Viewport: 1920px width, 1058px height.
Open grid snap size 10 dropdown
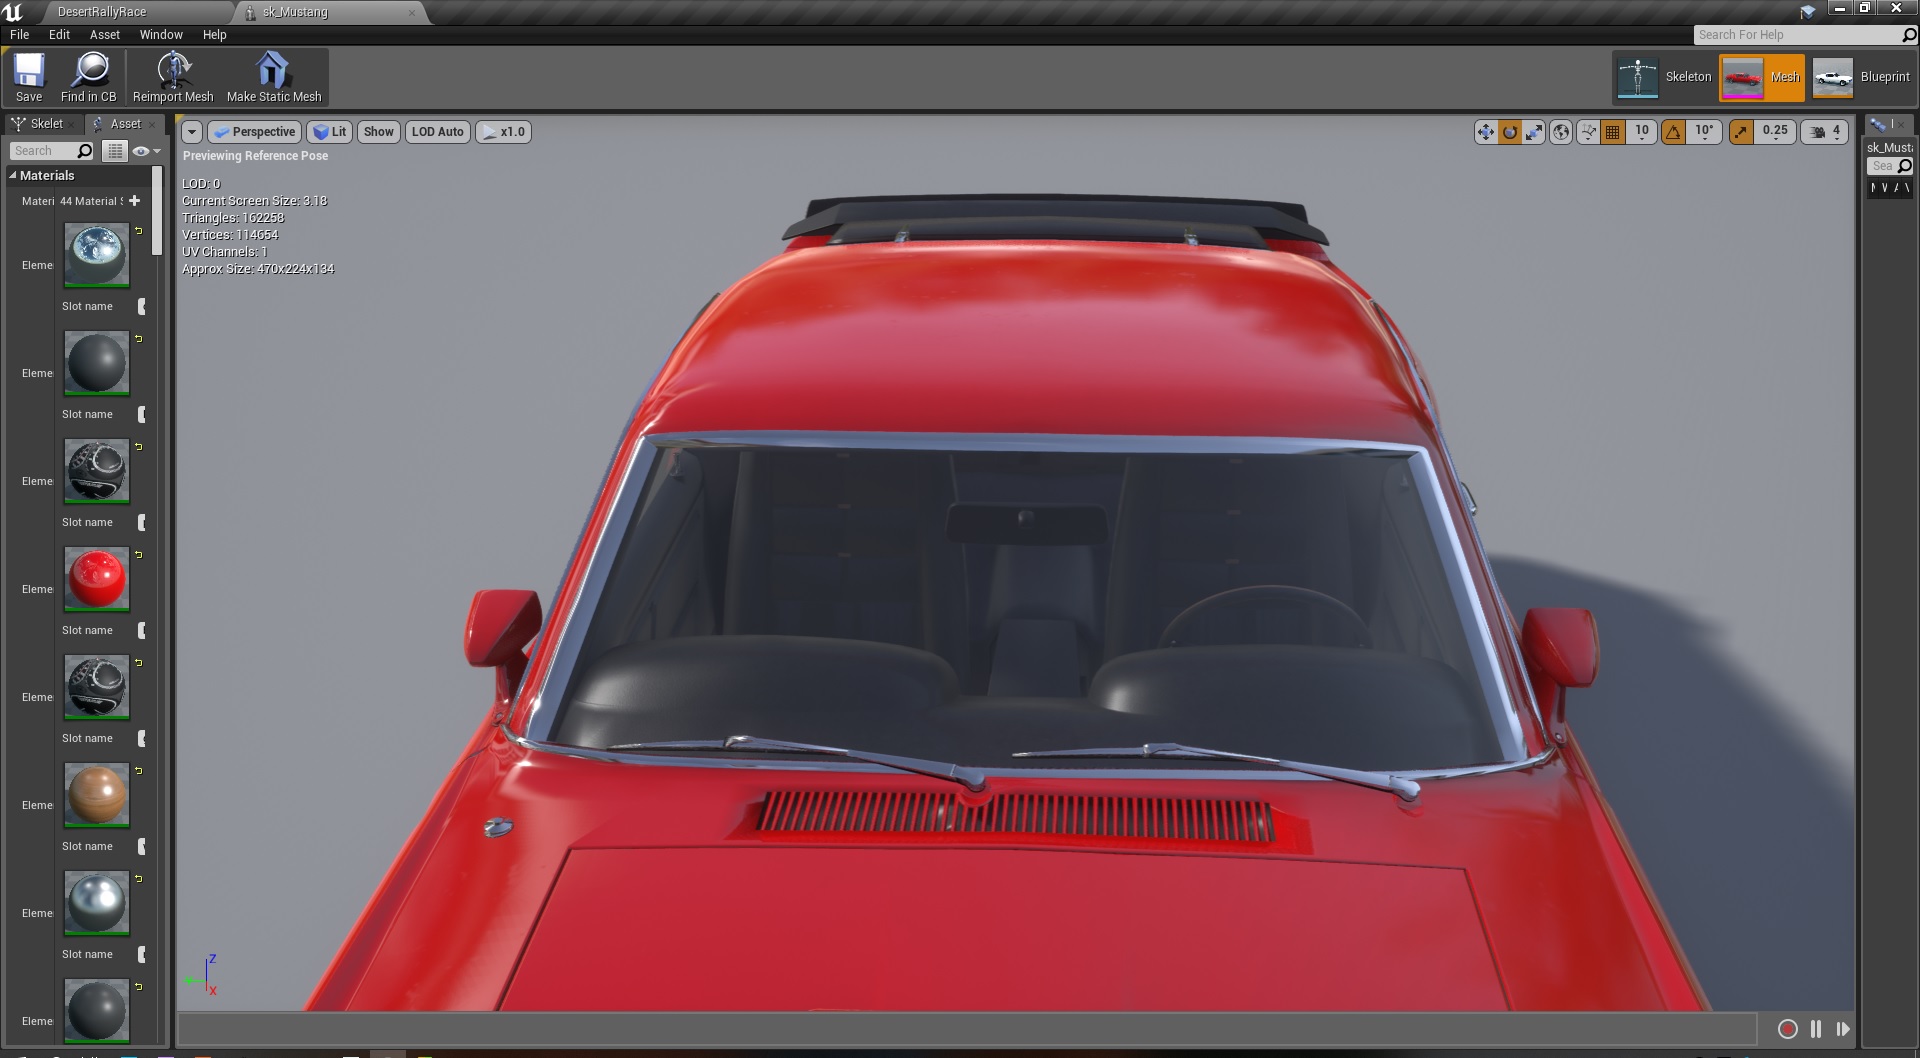[1642, 132]
